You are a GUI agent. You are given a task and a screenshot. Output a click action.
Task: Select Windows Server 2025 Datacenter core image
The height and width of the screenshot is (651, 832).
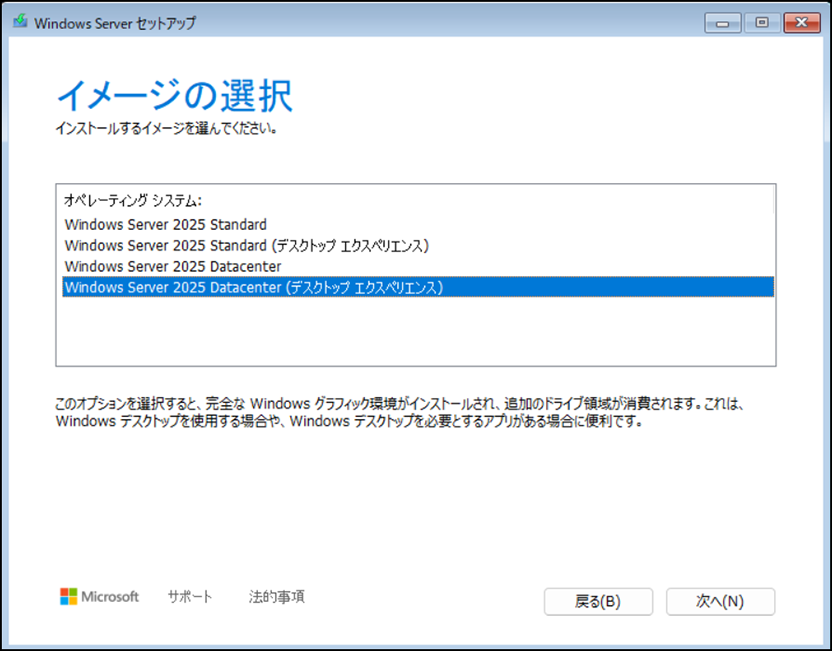point(418,266)
